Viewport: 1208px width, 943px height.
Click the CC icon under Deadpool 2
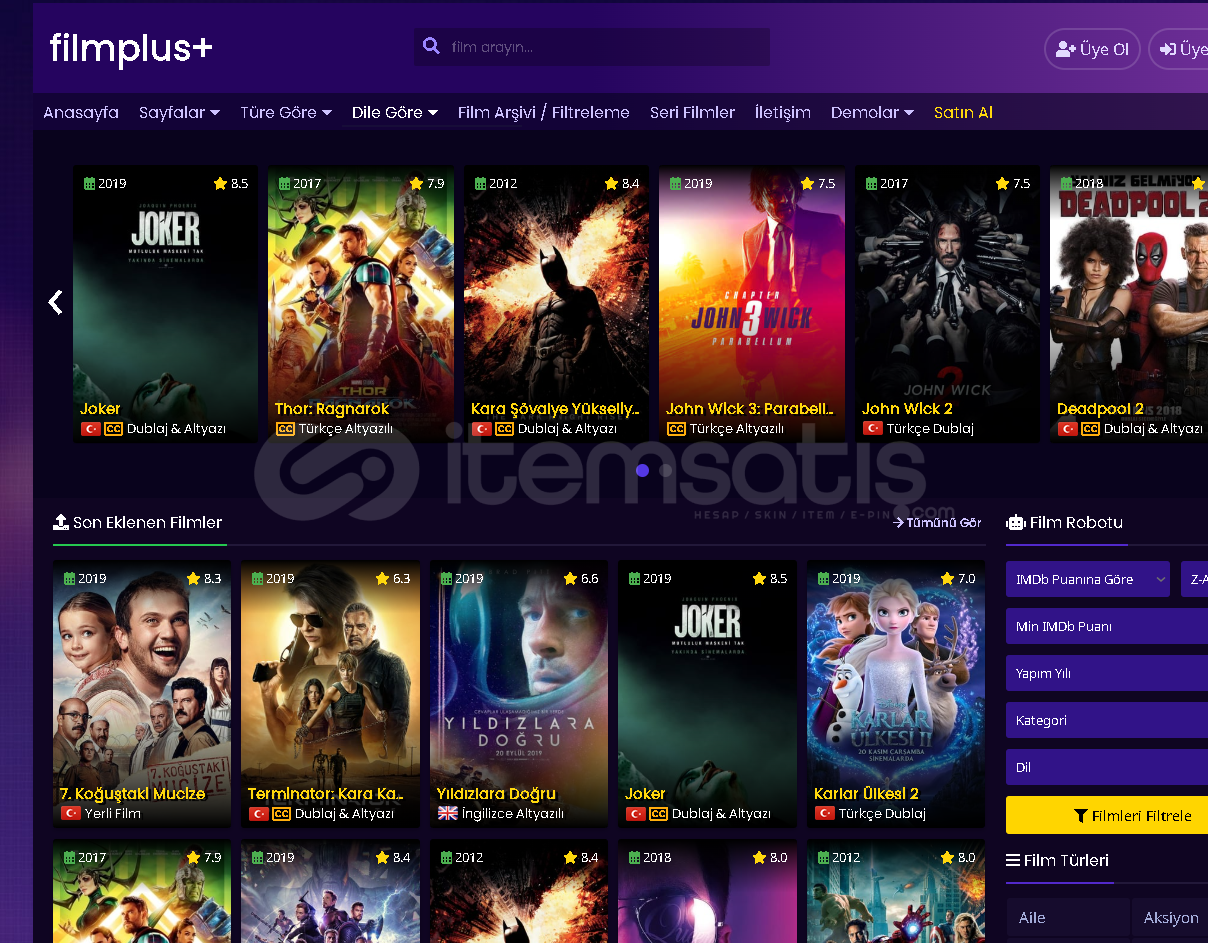(1090, 428)
